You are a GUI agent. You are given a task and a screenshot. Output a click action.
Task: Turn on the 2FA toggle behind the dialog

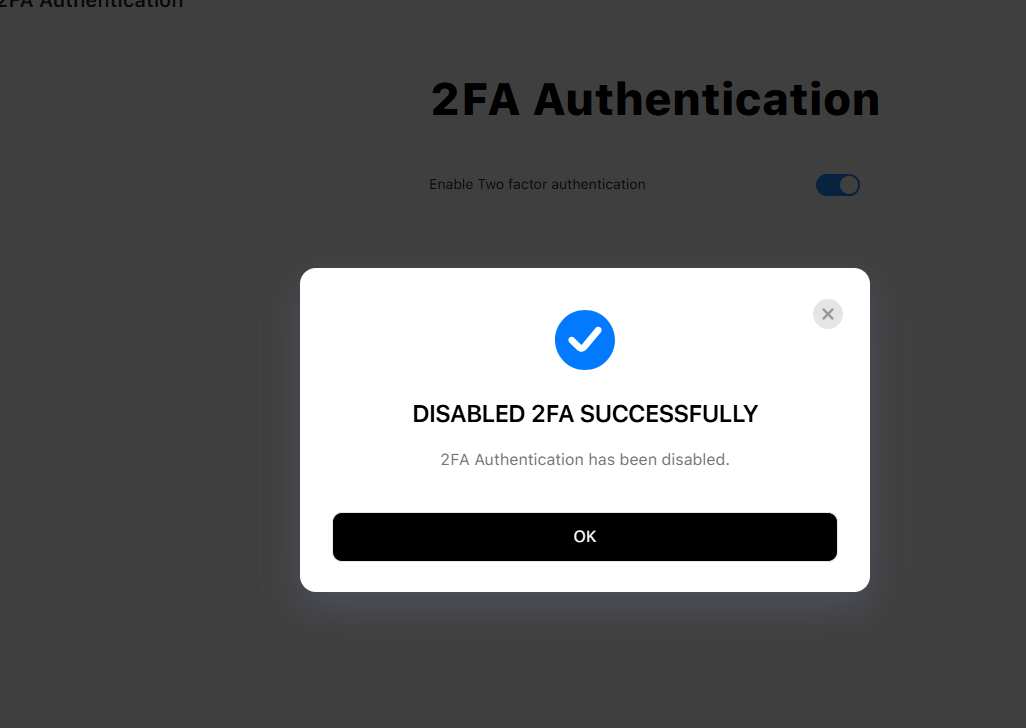point(838,185)
